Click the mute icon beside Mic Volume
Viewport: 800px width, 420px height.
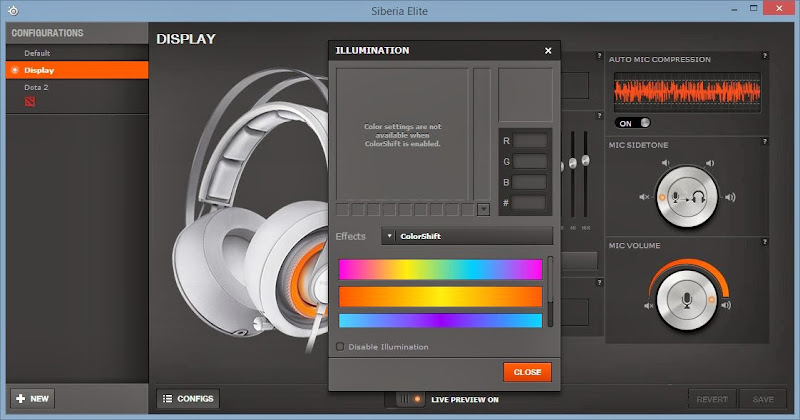pos(648,306)
